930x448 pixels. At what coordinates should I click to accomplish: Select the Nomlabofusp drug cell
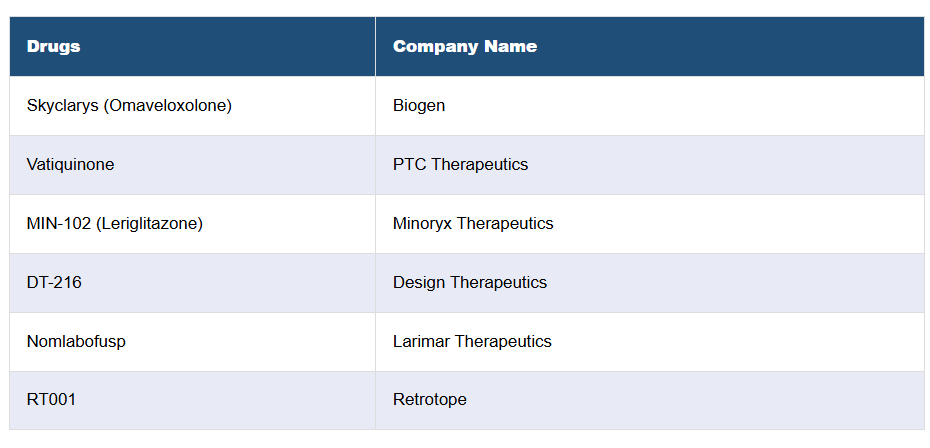click(76, 341)
